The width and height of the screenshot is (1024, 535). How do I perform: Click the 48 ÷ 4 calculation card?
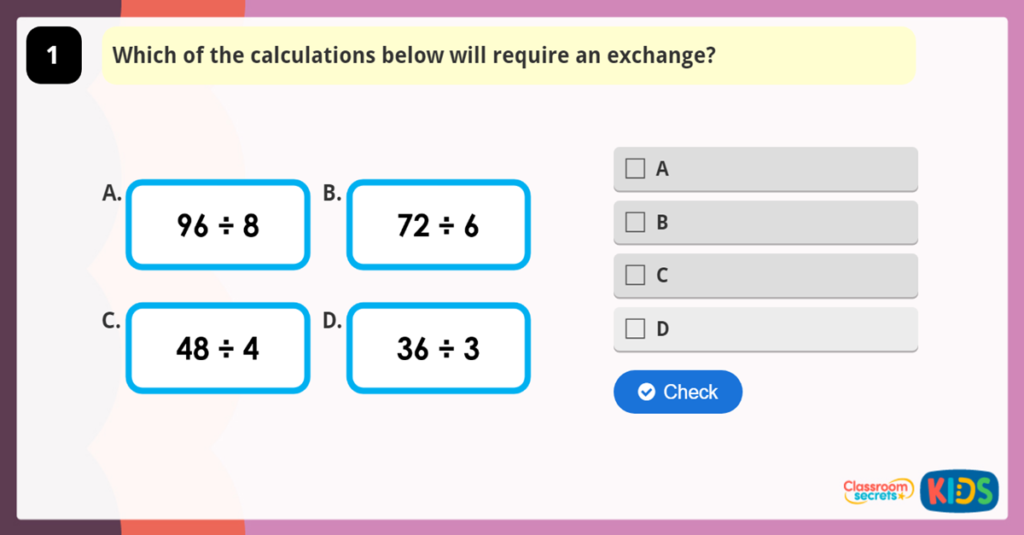pyautogui.click(x=218, y=348)
